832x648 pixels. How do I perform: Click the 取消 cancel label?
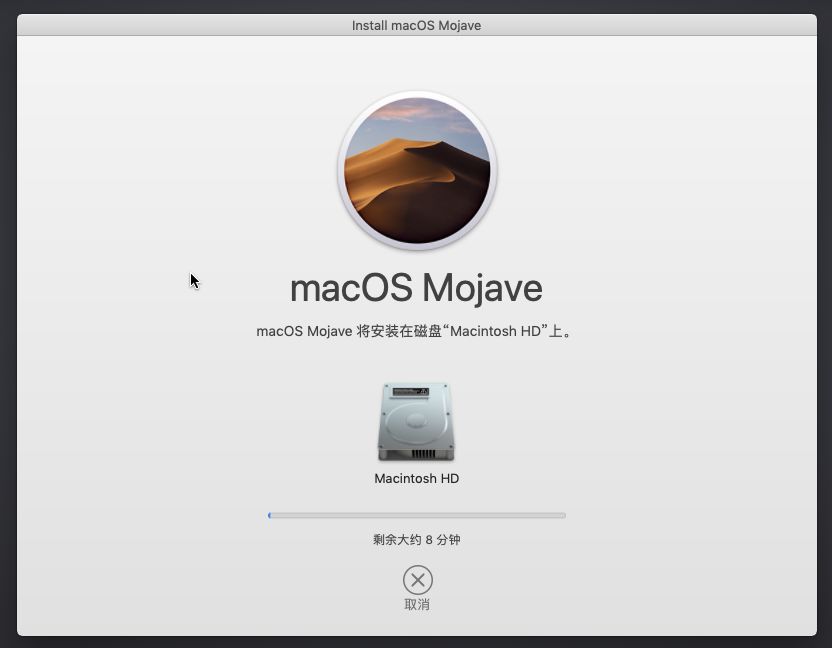417,604
